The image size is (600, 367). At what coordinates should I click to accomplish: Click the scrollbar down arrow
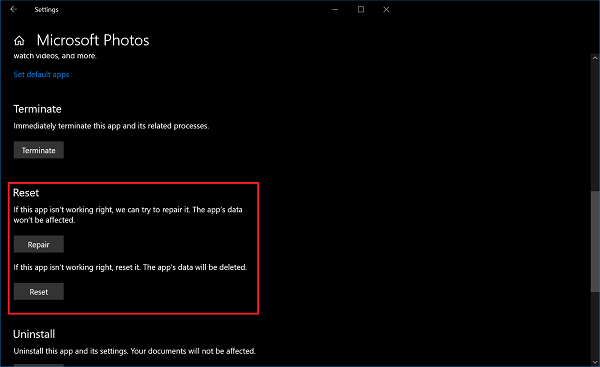point(595,362)
